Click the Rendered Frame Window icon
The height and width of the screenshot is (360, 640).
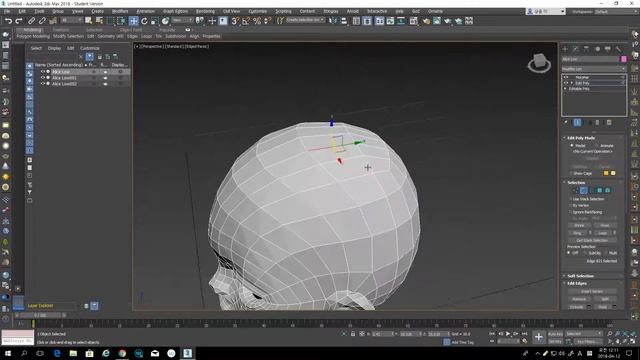pyautogui.click(x=437, y=21)
